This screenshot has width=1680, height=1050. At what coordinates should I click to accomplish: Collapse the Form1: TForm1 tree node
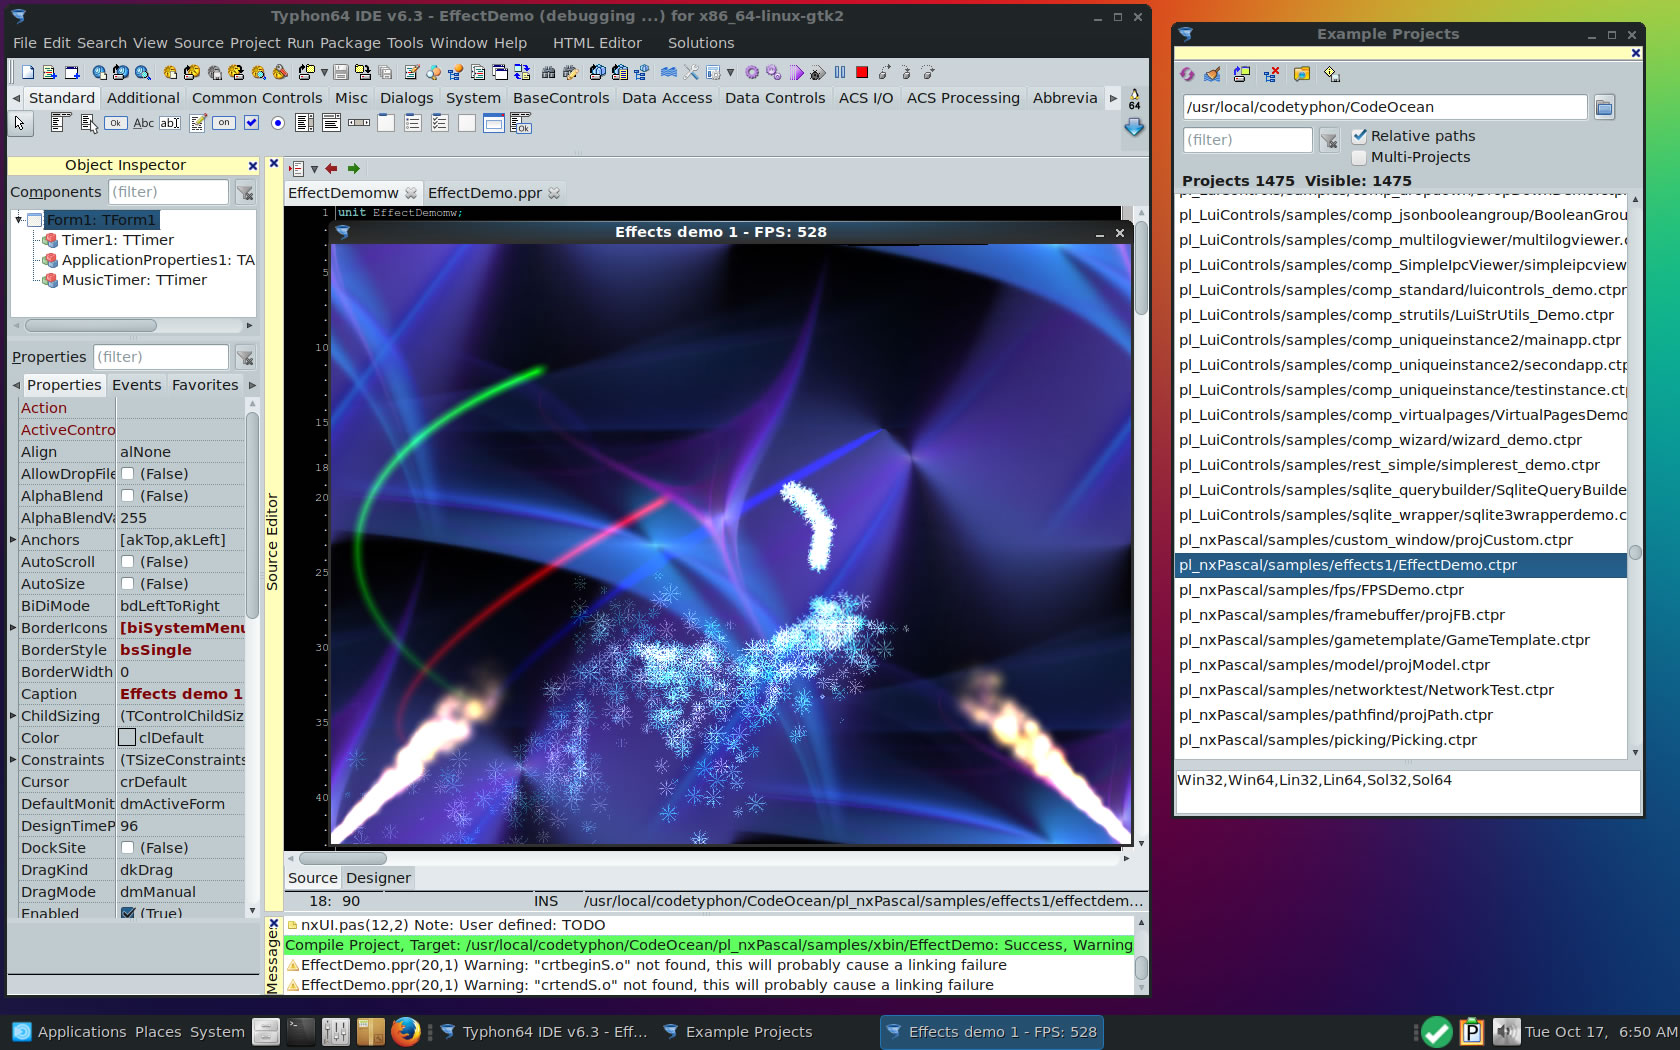click(x=19, y=220)
